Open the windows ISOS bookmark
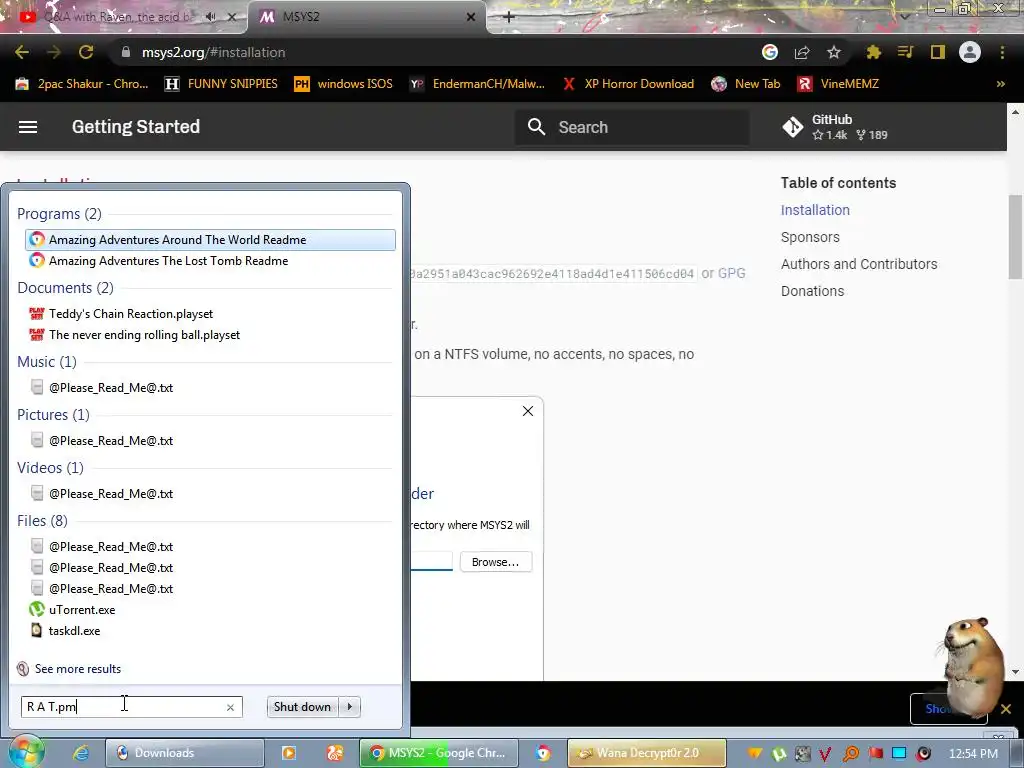Image resolution: width=1024 pixels, height=768 pixels. pyautogui.click(x=344, y=84)
